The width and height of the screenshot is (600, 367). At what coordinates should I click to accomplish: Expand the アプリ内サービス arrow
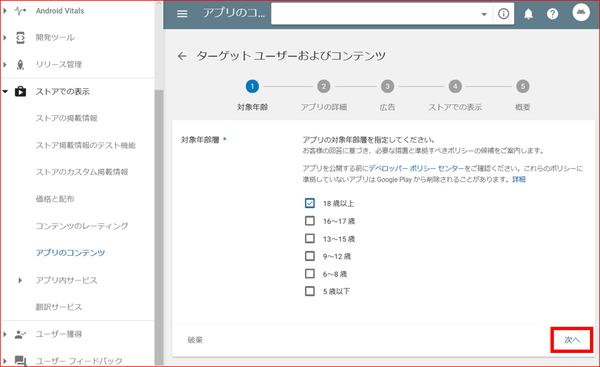coord(20,281)
